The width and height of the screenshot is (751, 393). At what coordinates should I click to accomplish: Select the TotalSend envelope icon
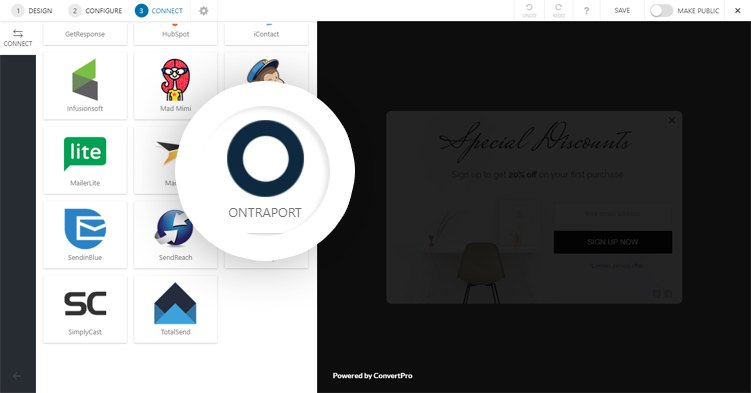tap(175, 303)
